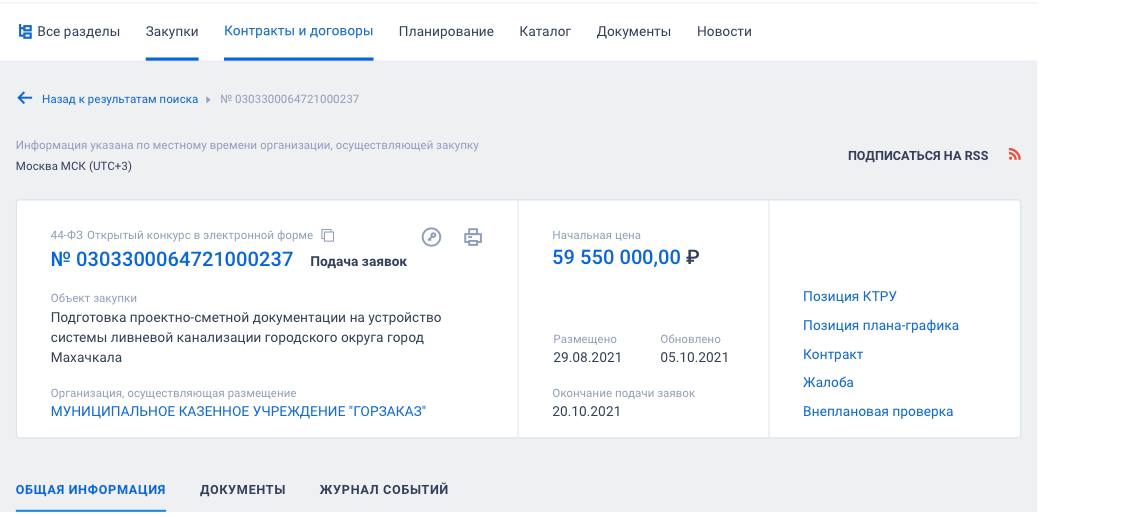The width and height of the screenshot is (1125, 517).
Task: Switch to the ДОКУМЕНТЫ tab
Action: 243,490
